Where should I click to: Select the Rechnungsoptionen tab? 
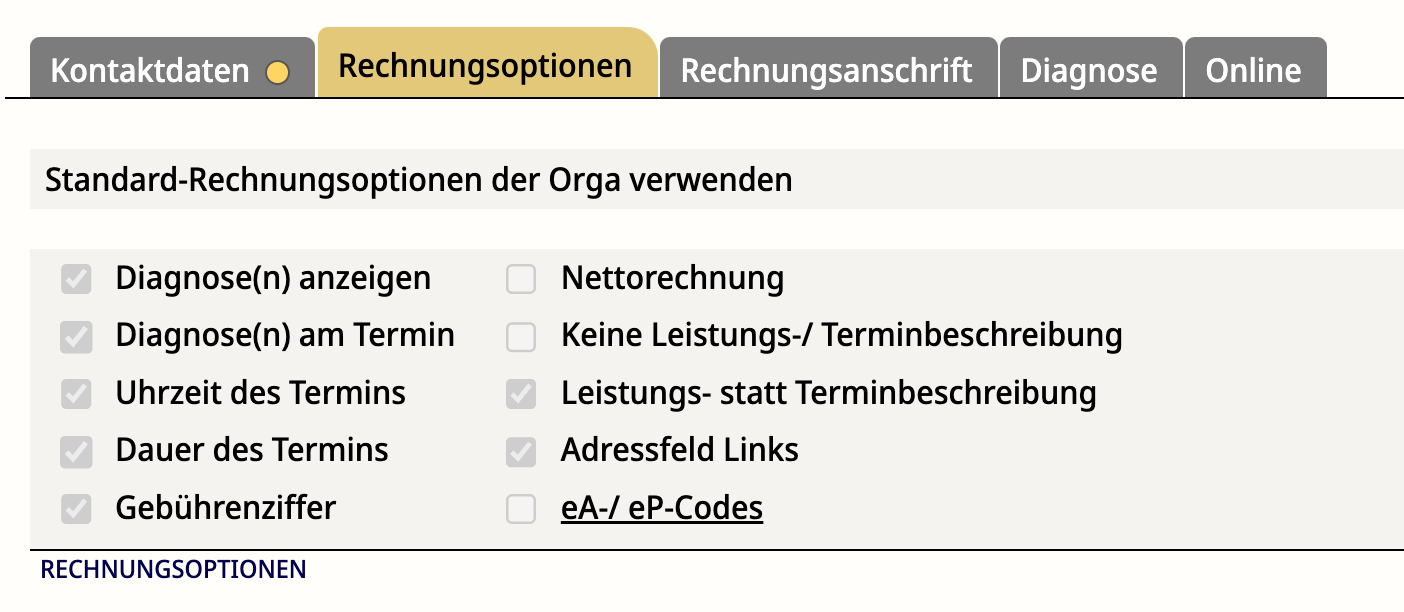[486, 65]
